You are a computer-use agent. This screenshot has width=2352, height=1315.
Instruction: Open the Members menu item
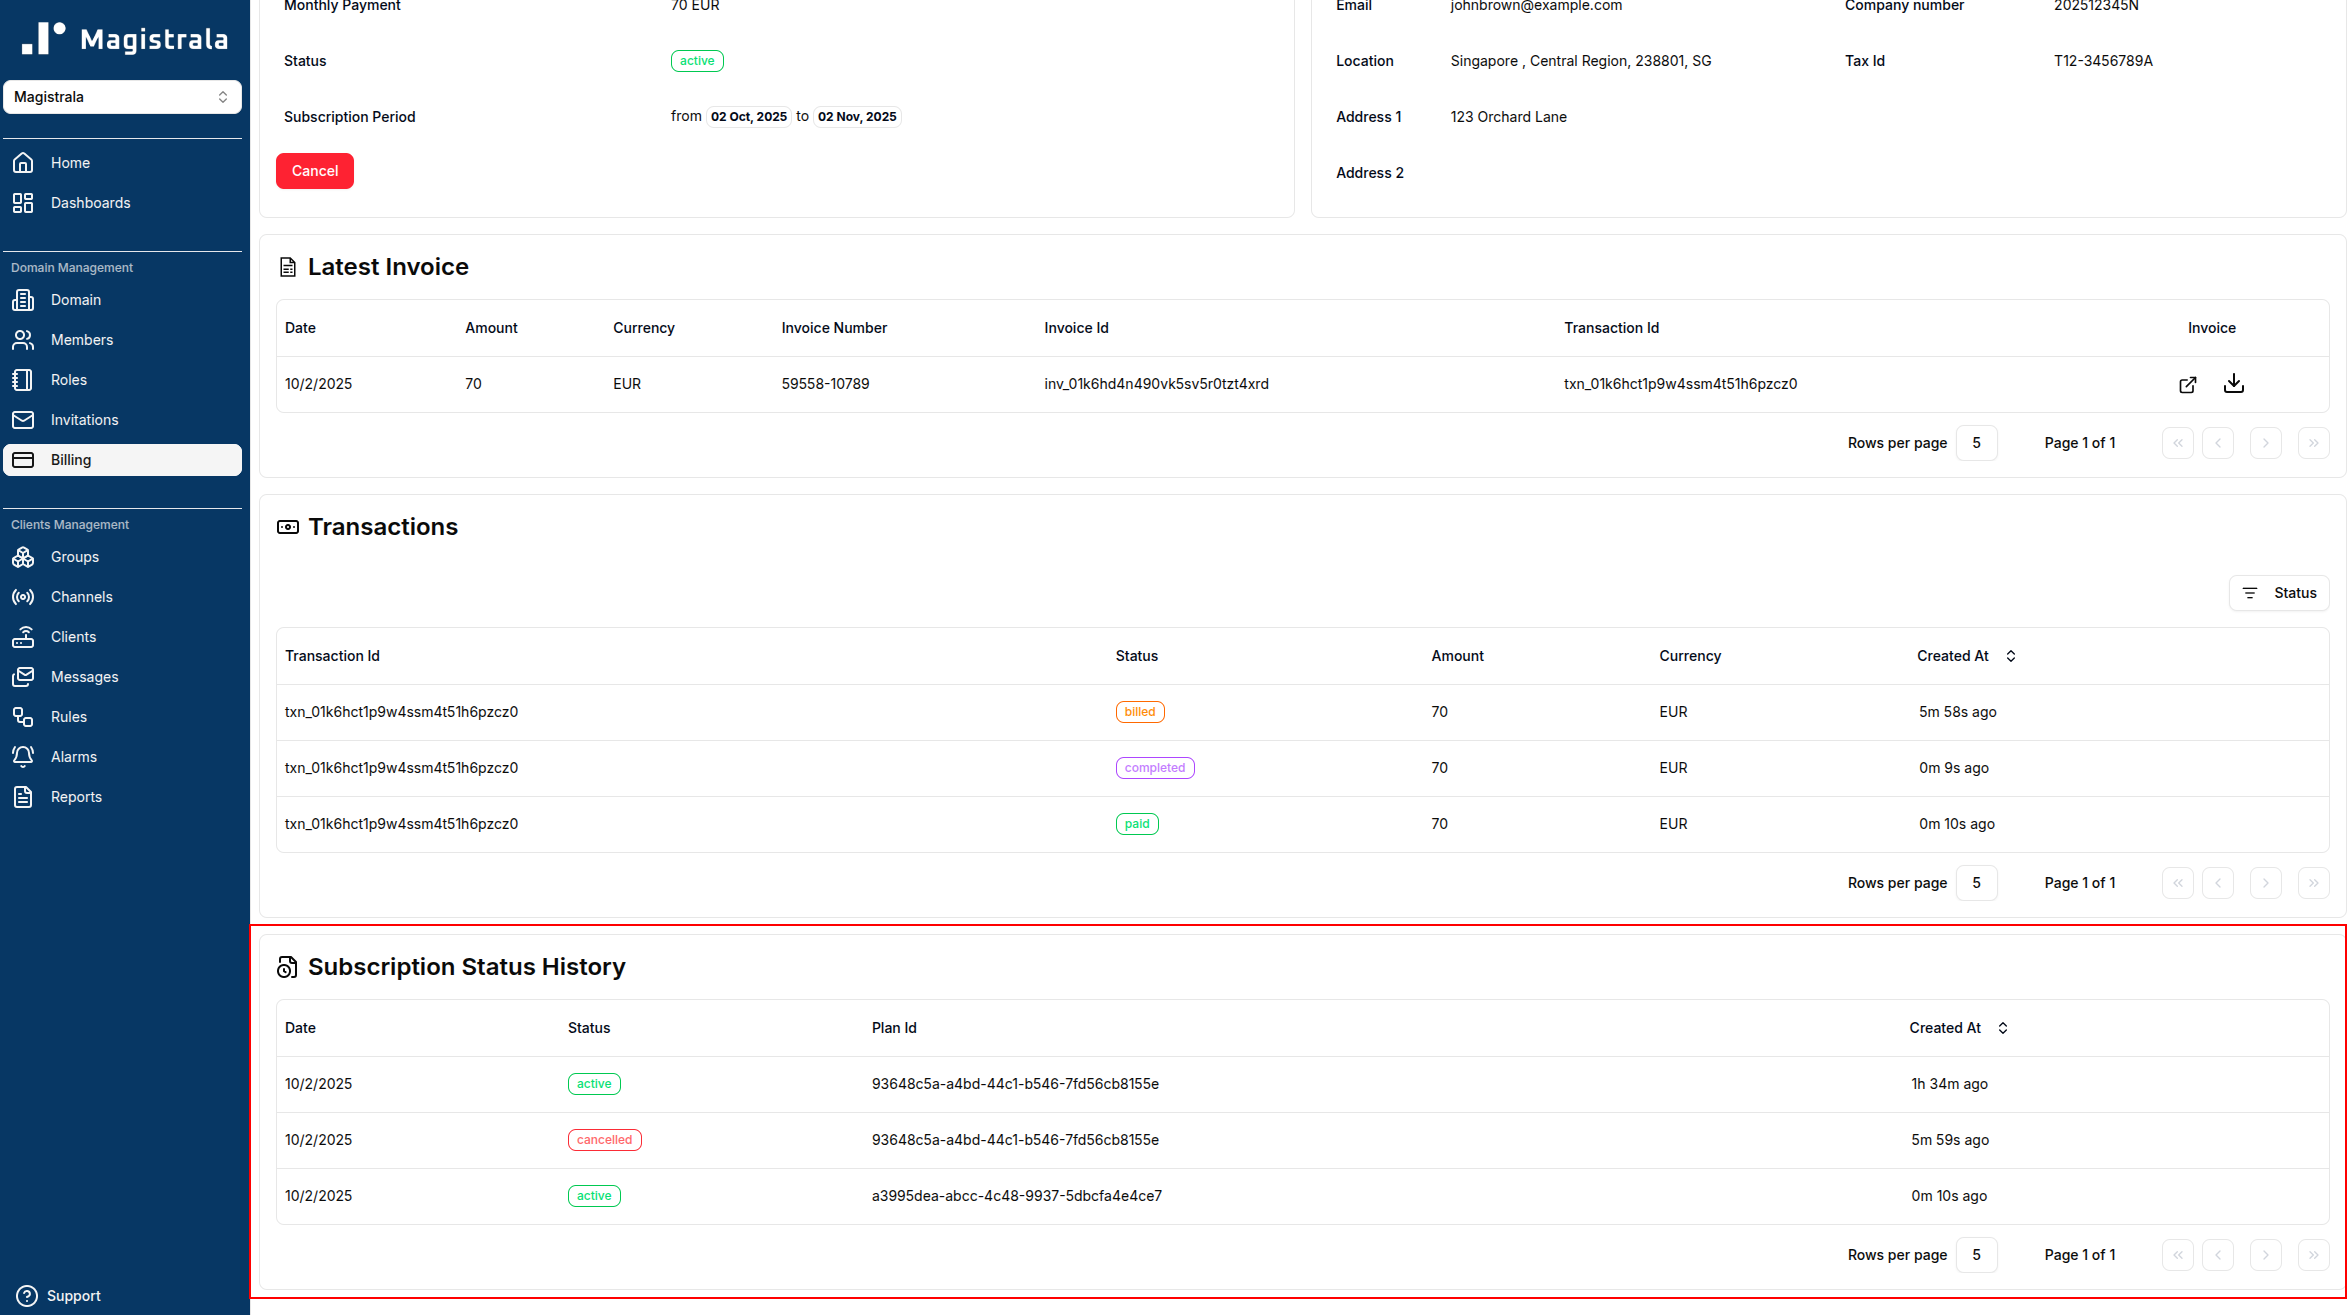(81, 340)
